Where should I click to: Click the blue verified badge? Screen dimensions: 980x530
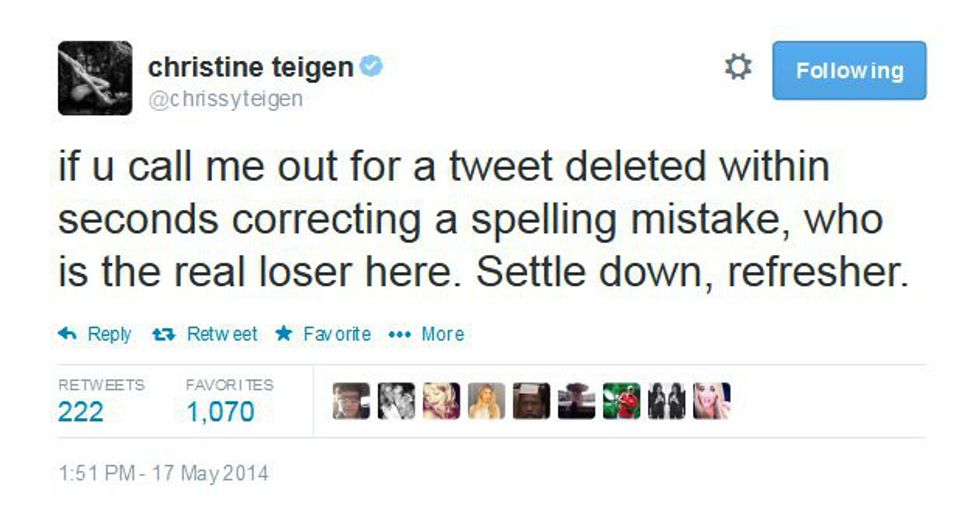click(x=371, y=67)
